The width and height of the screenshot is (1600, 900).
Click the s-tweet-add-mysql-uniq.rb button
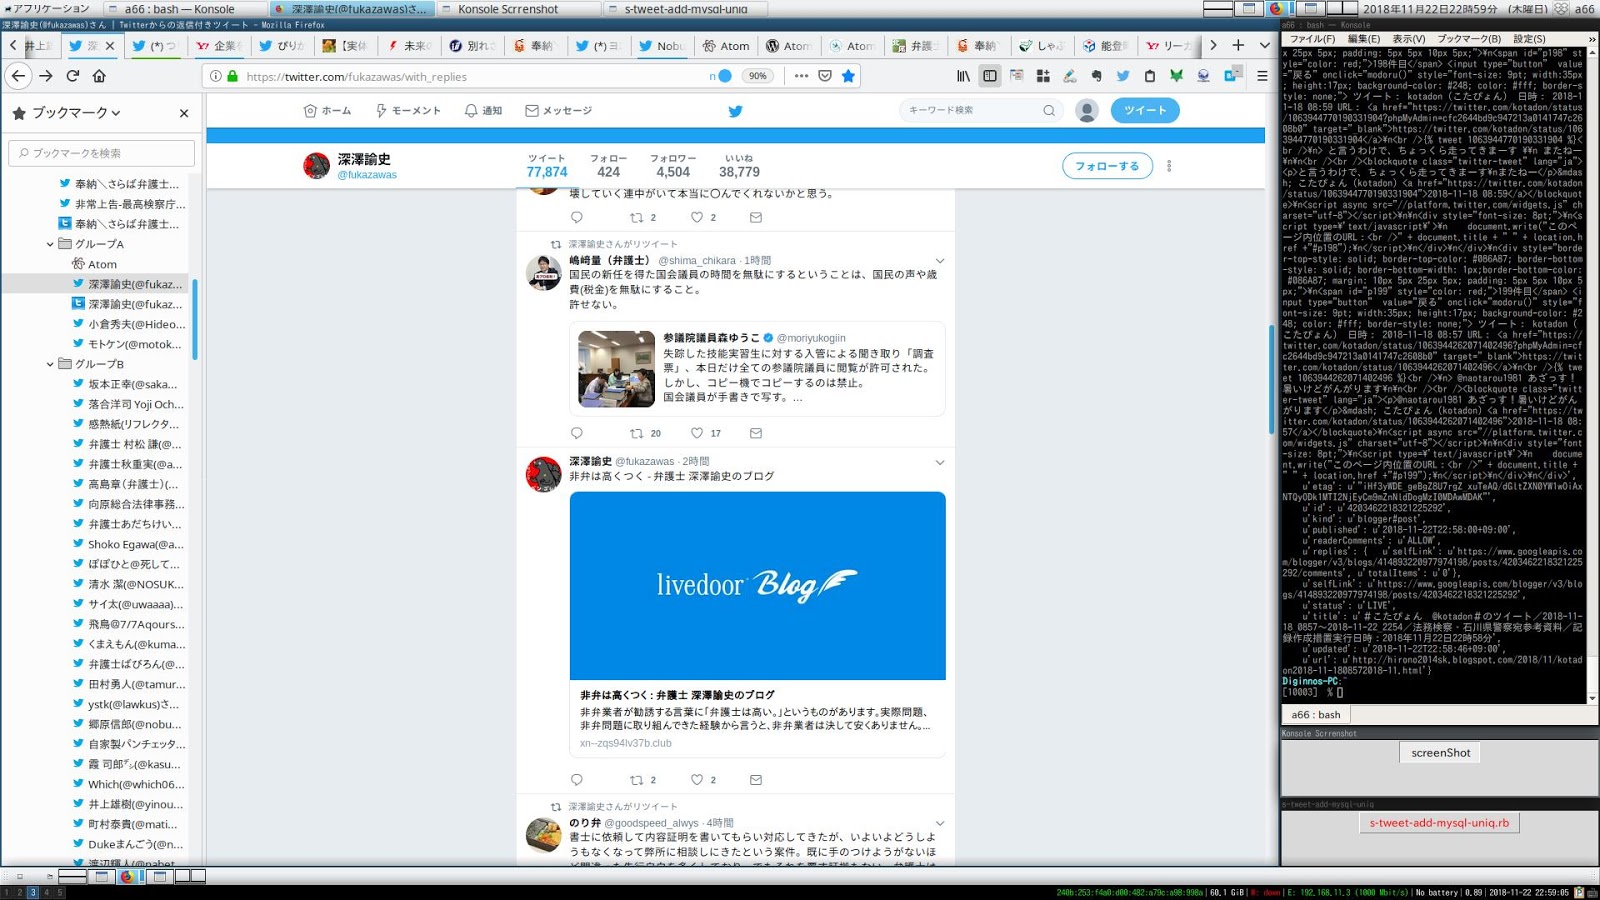[1439, 823]
